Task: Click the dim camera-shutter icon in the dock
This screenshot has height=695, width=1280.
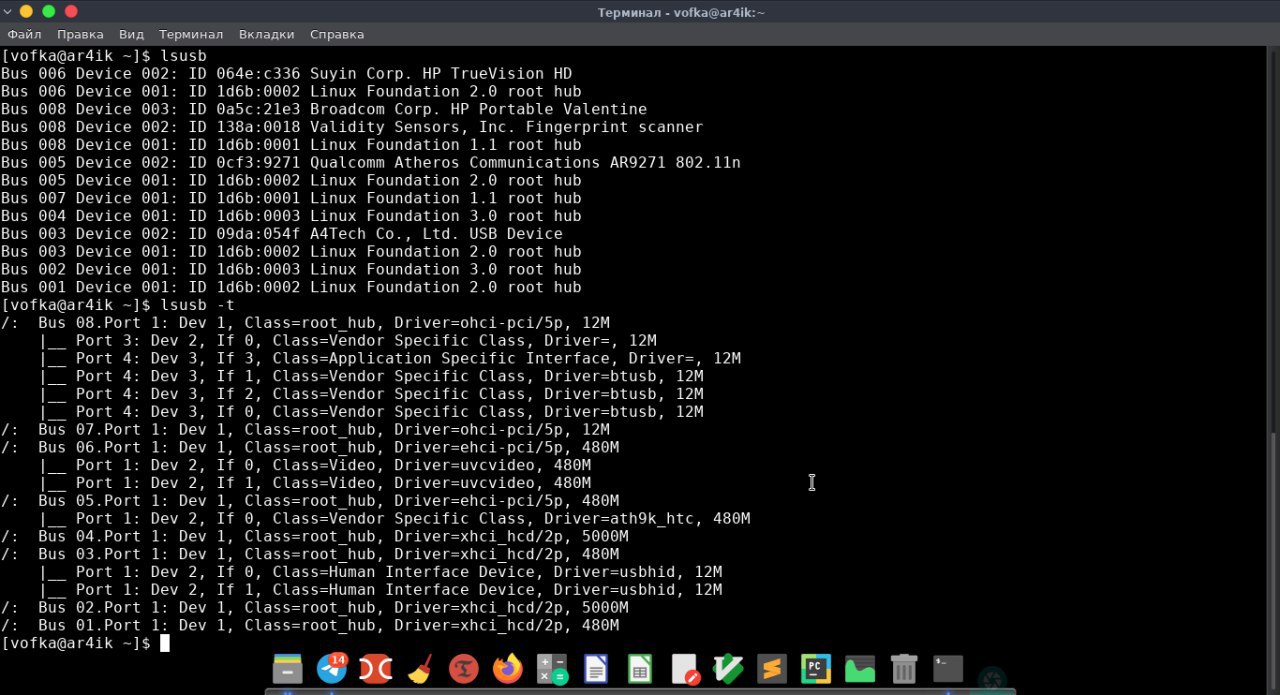Action: click(992, 679)
